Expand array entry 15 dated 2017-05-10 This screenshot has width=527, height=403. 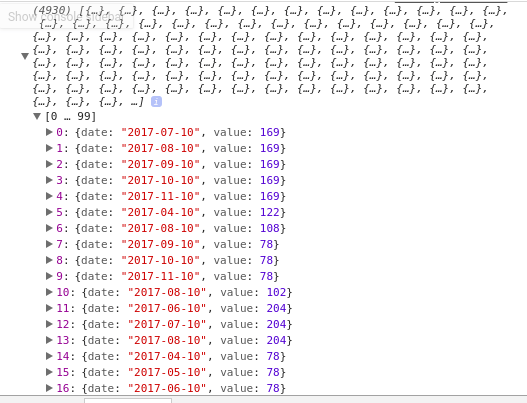click(x=49, y=372)
